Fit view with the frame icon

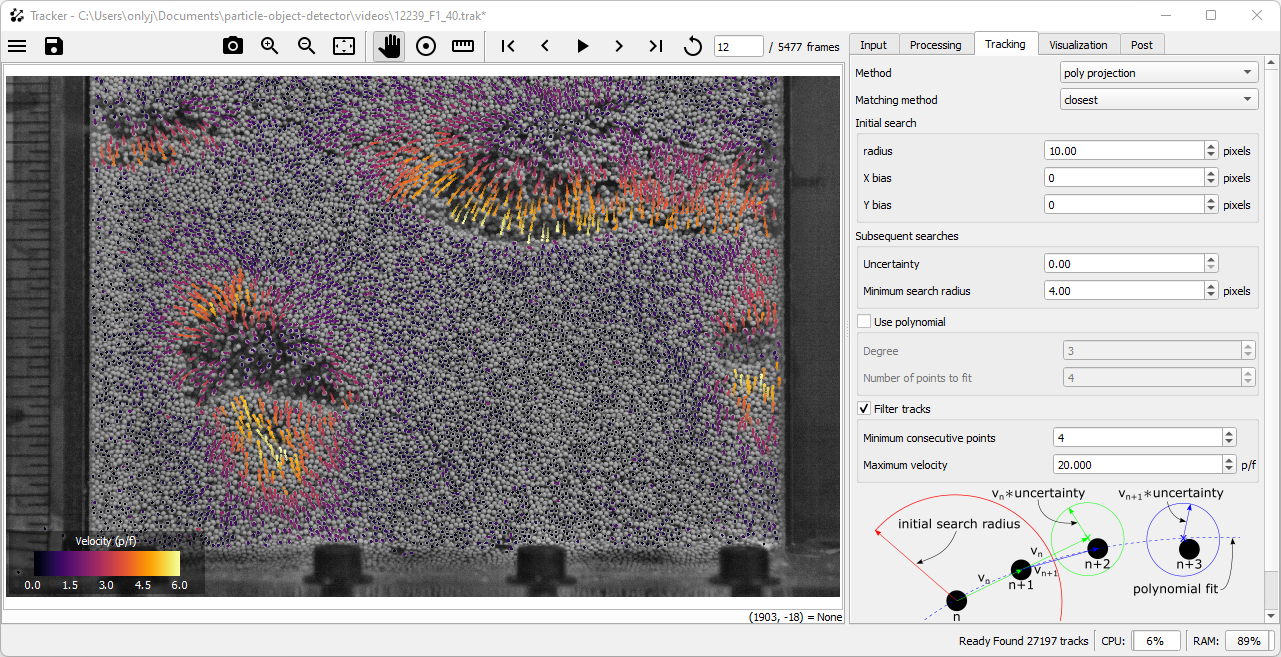click(344, 46)
